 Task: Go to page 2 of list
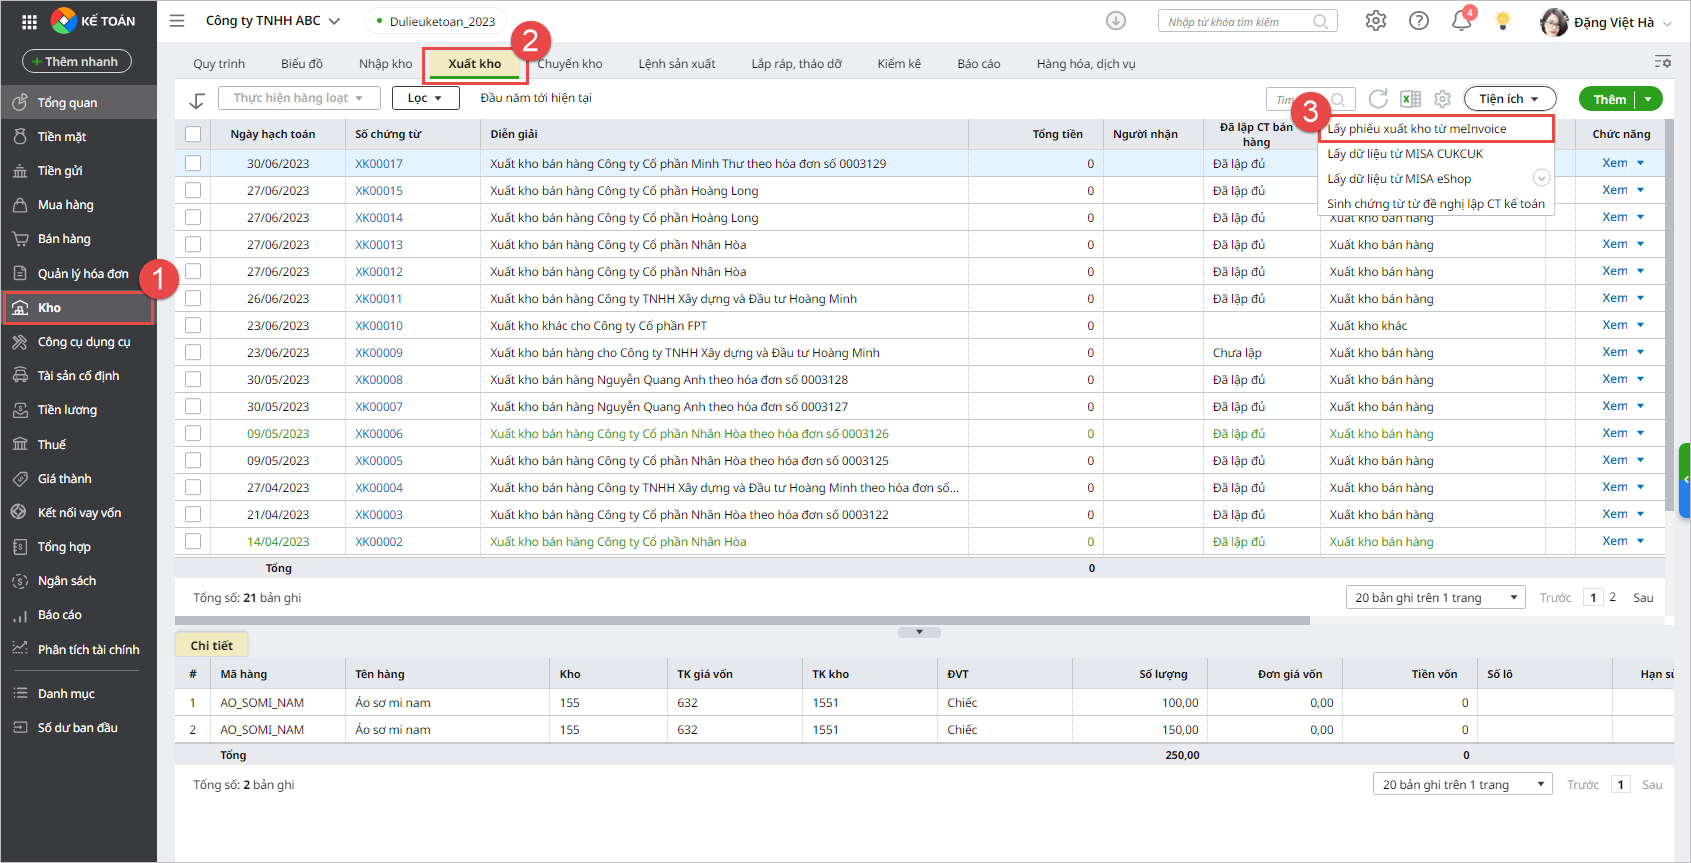click(x=1612, y=597)
